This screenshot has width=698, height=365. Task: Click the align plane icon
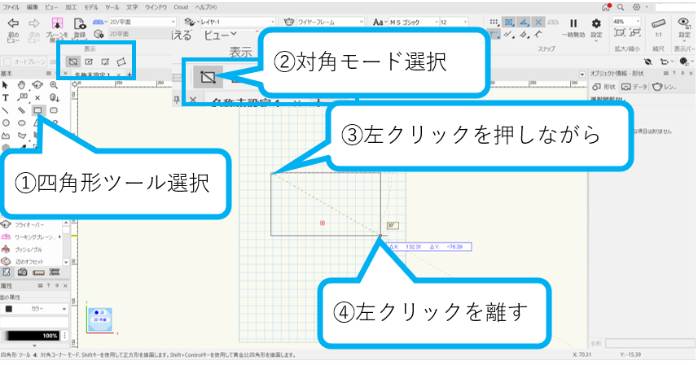[57, 23]
